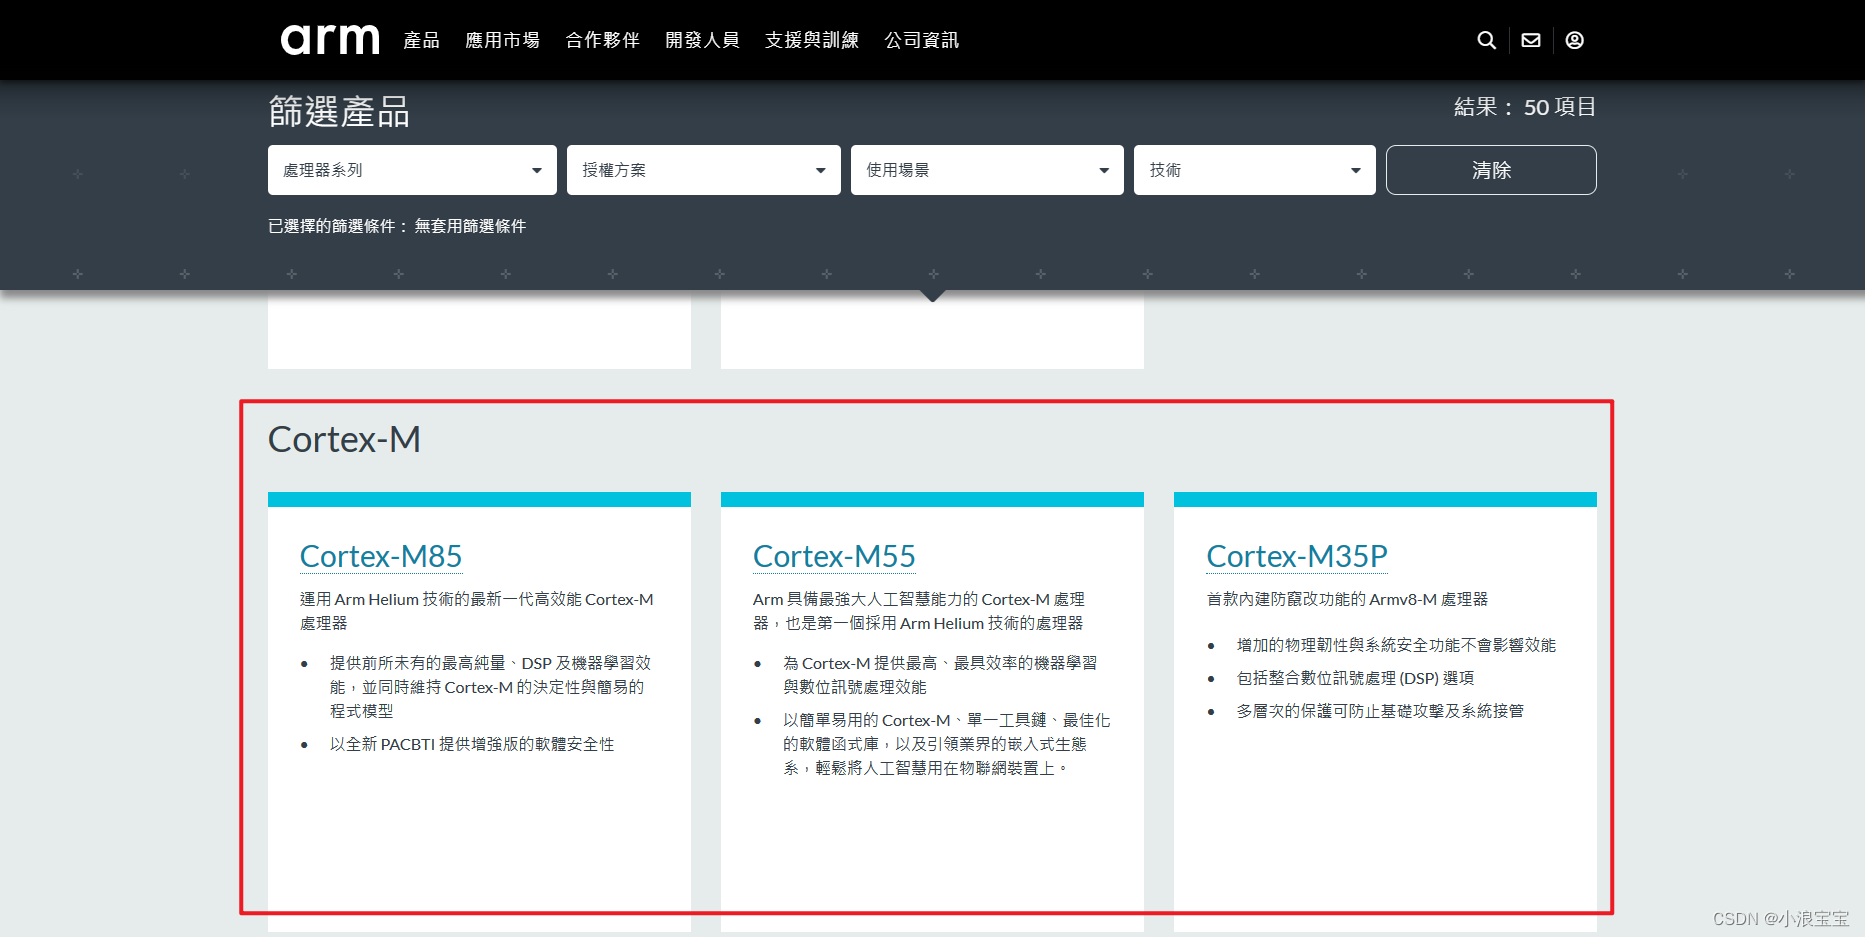Image resolution: width=1865 pixels, height=937 pixels.
Task: Expand the 技術 filter dropdown
Action: pos(1255,170)
